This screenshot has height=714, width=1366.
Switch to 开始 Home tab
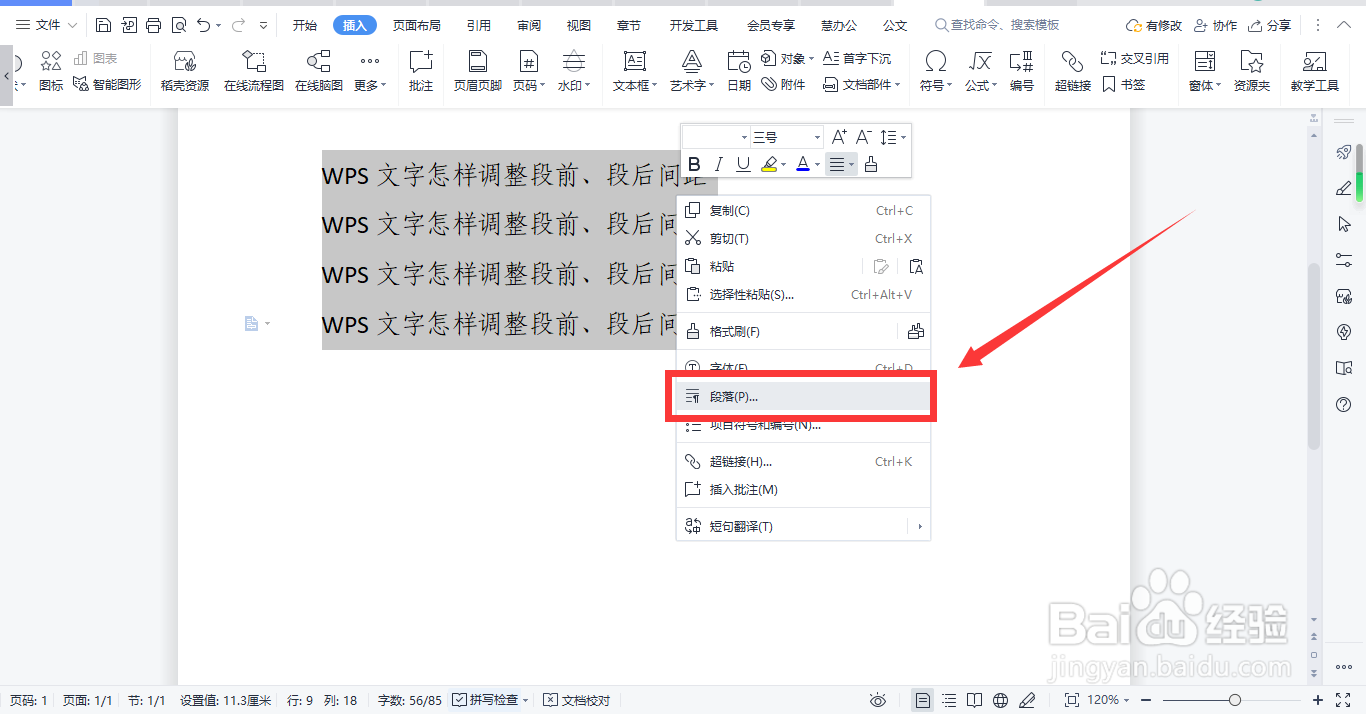(x=305, y=25)
